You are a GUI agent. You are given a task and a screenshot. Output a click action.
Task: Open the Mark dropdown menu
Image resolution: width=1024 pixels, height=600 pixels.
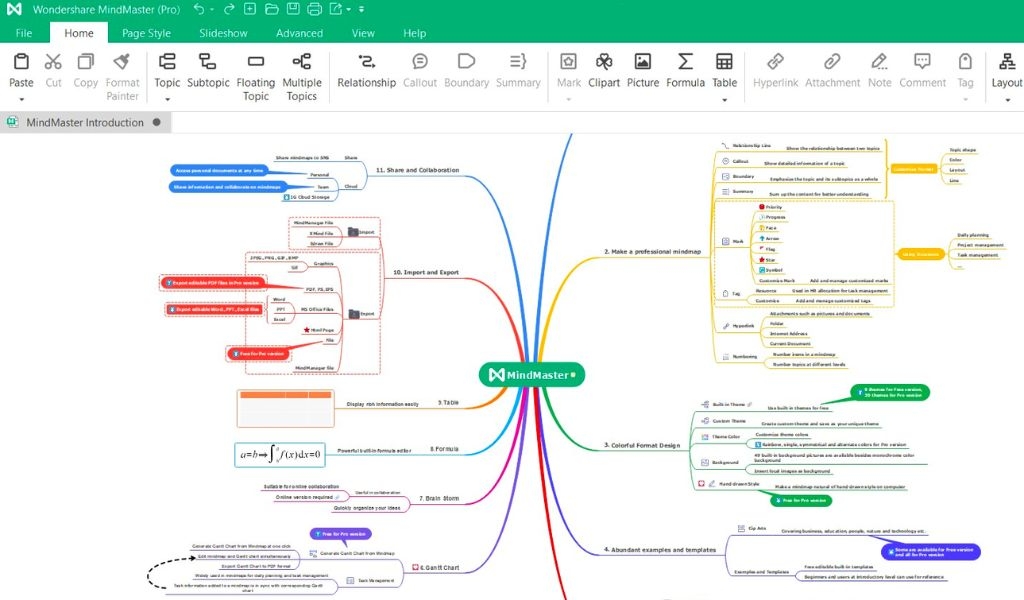pyautogui.click(x=568, y=99)
